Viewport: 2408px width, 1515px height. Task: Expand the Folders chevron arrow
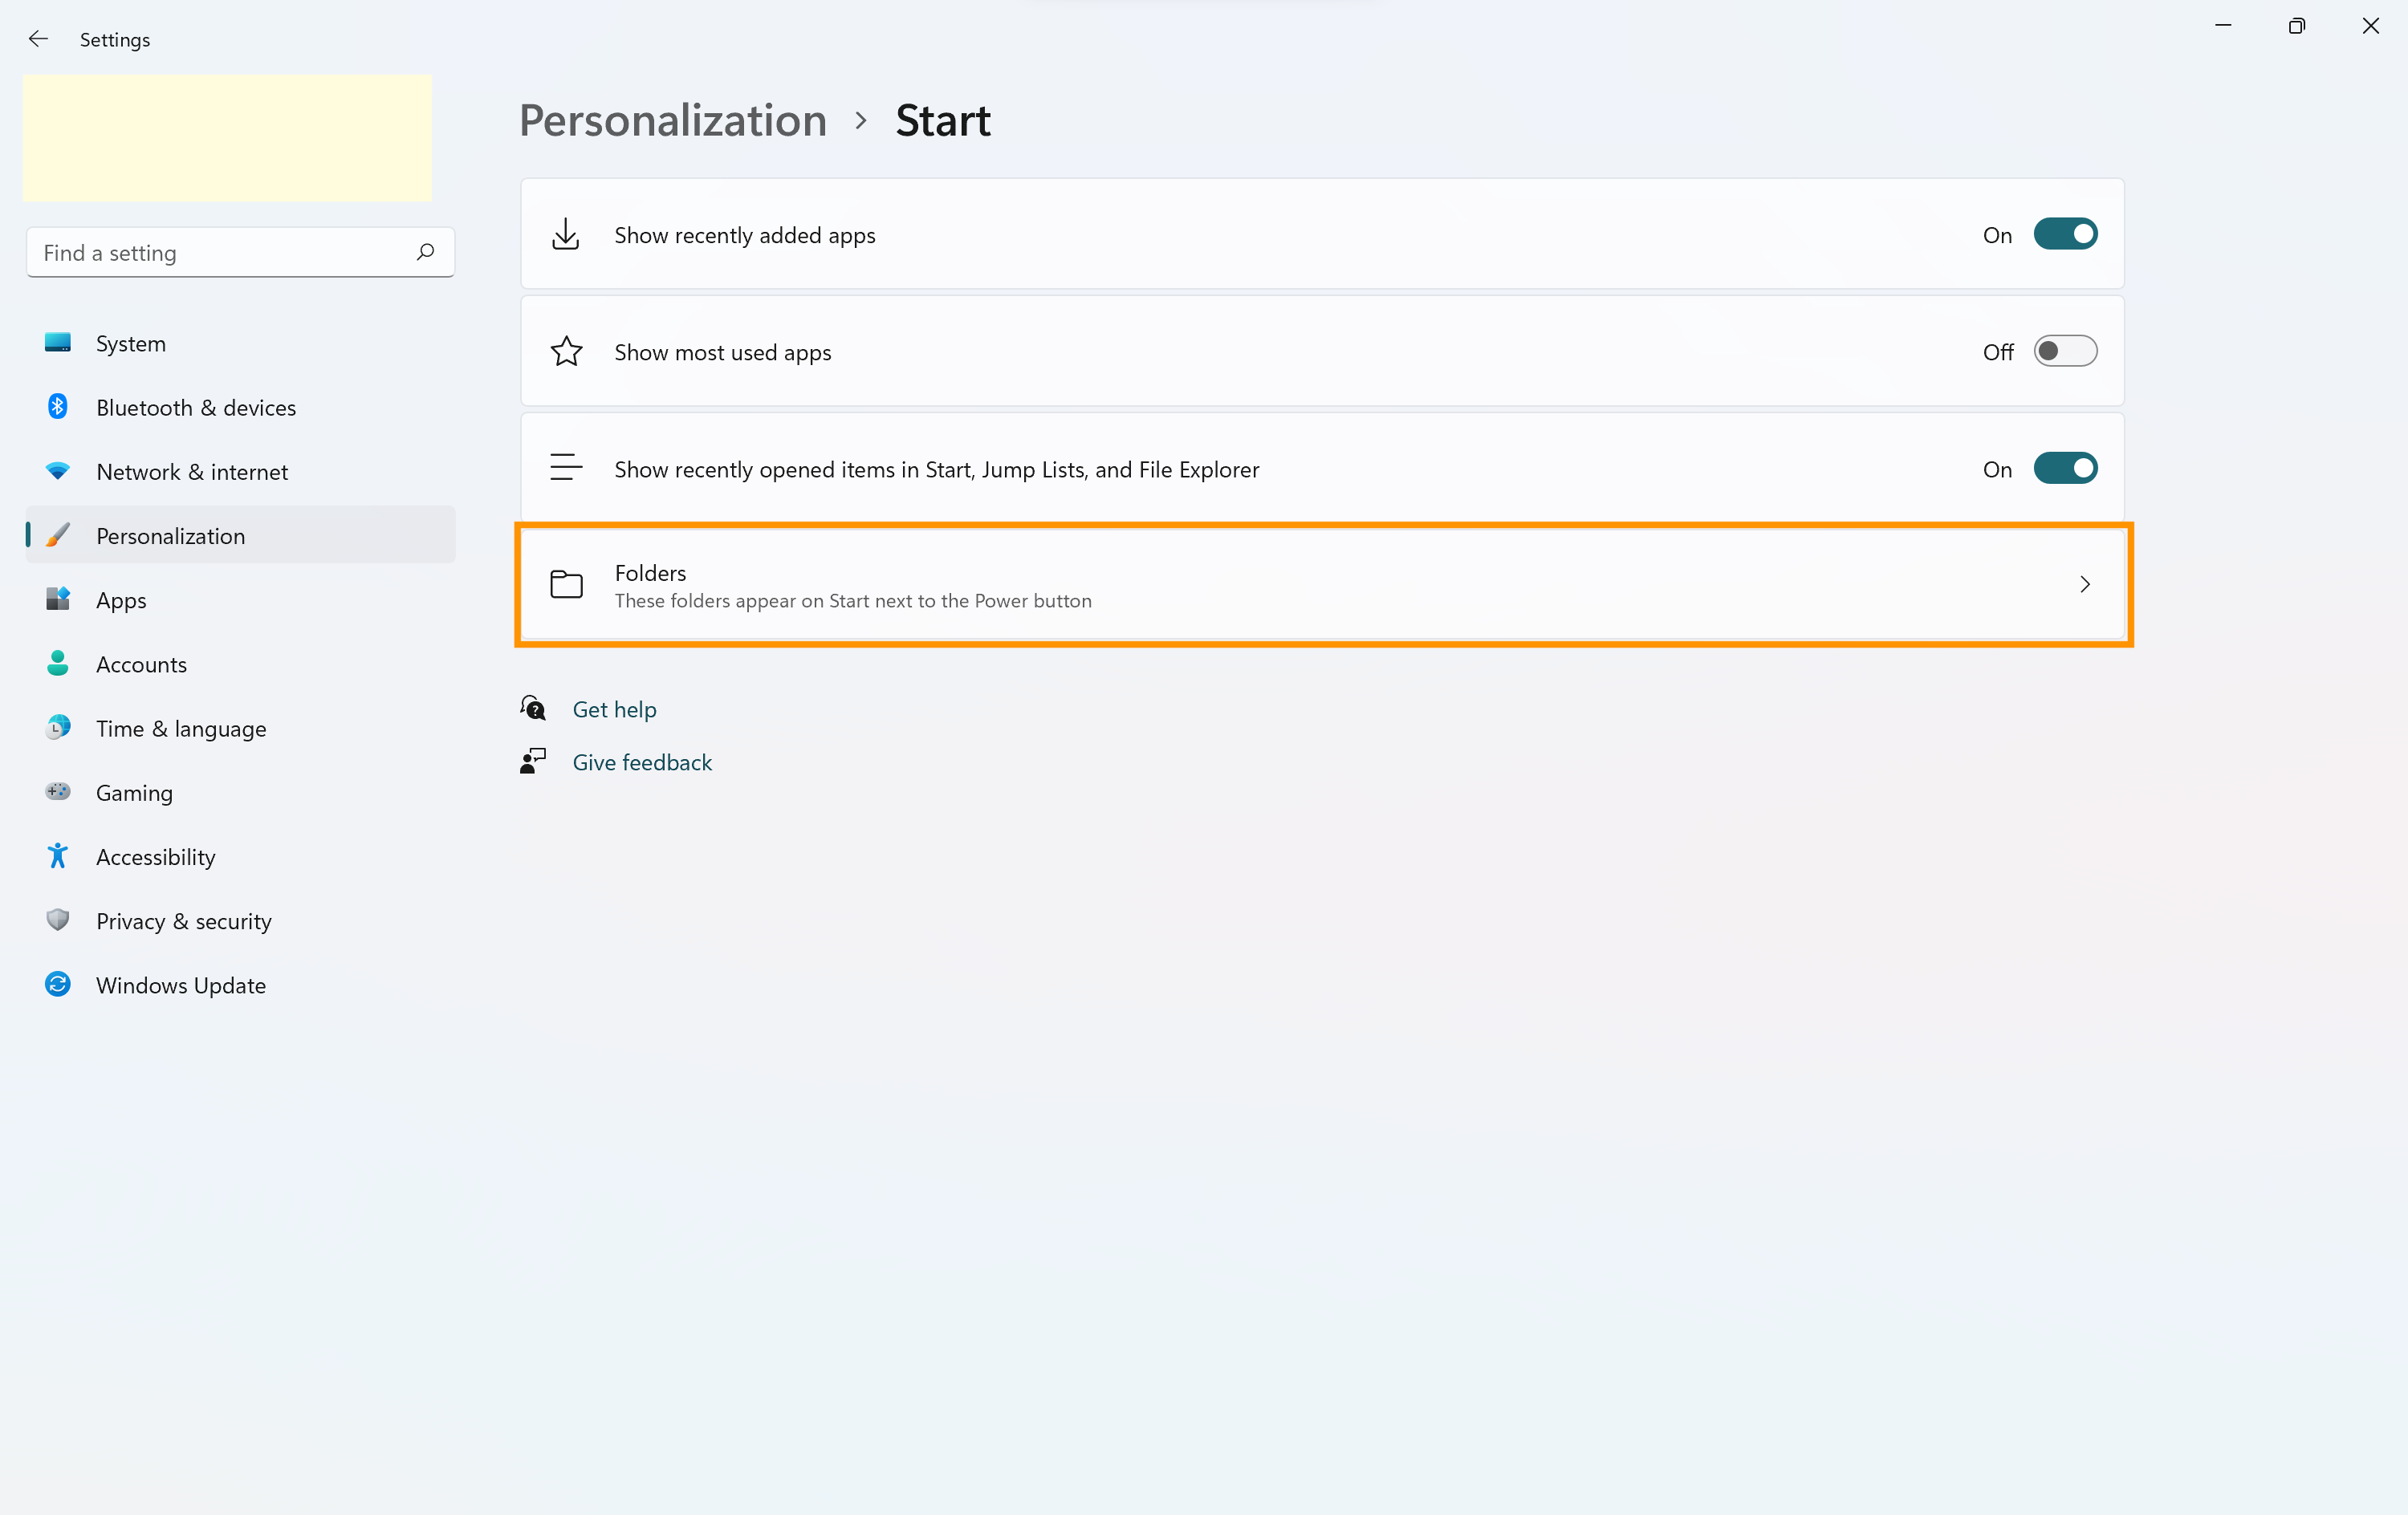[x=2085, y=585]
